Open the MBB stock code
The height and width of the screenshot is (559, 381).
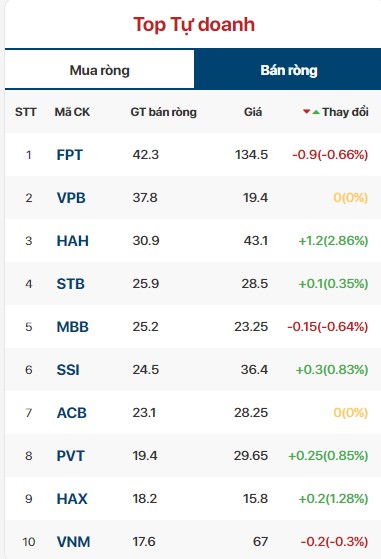coord(72,327)
